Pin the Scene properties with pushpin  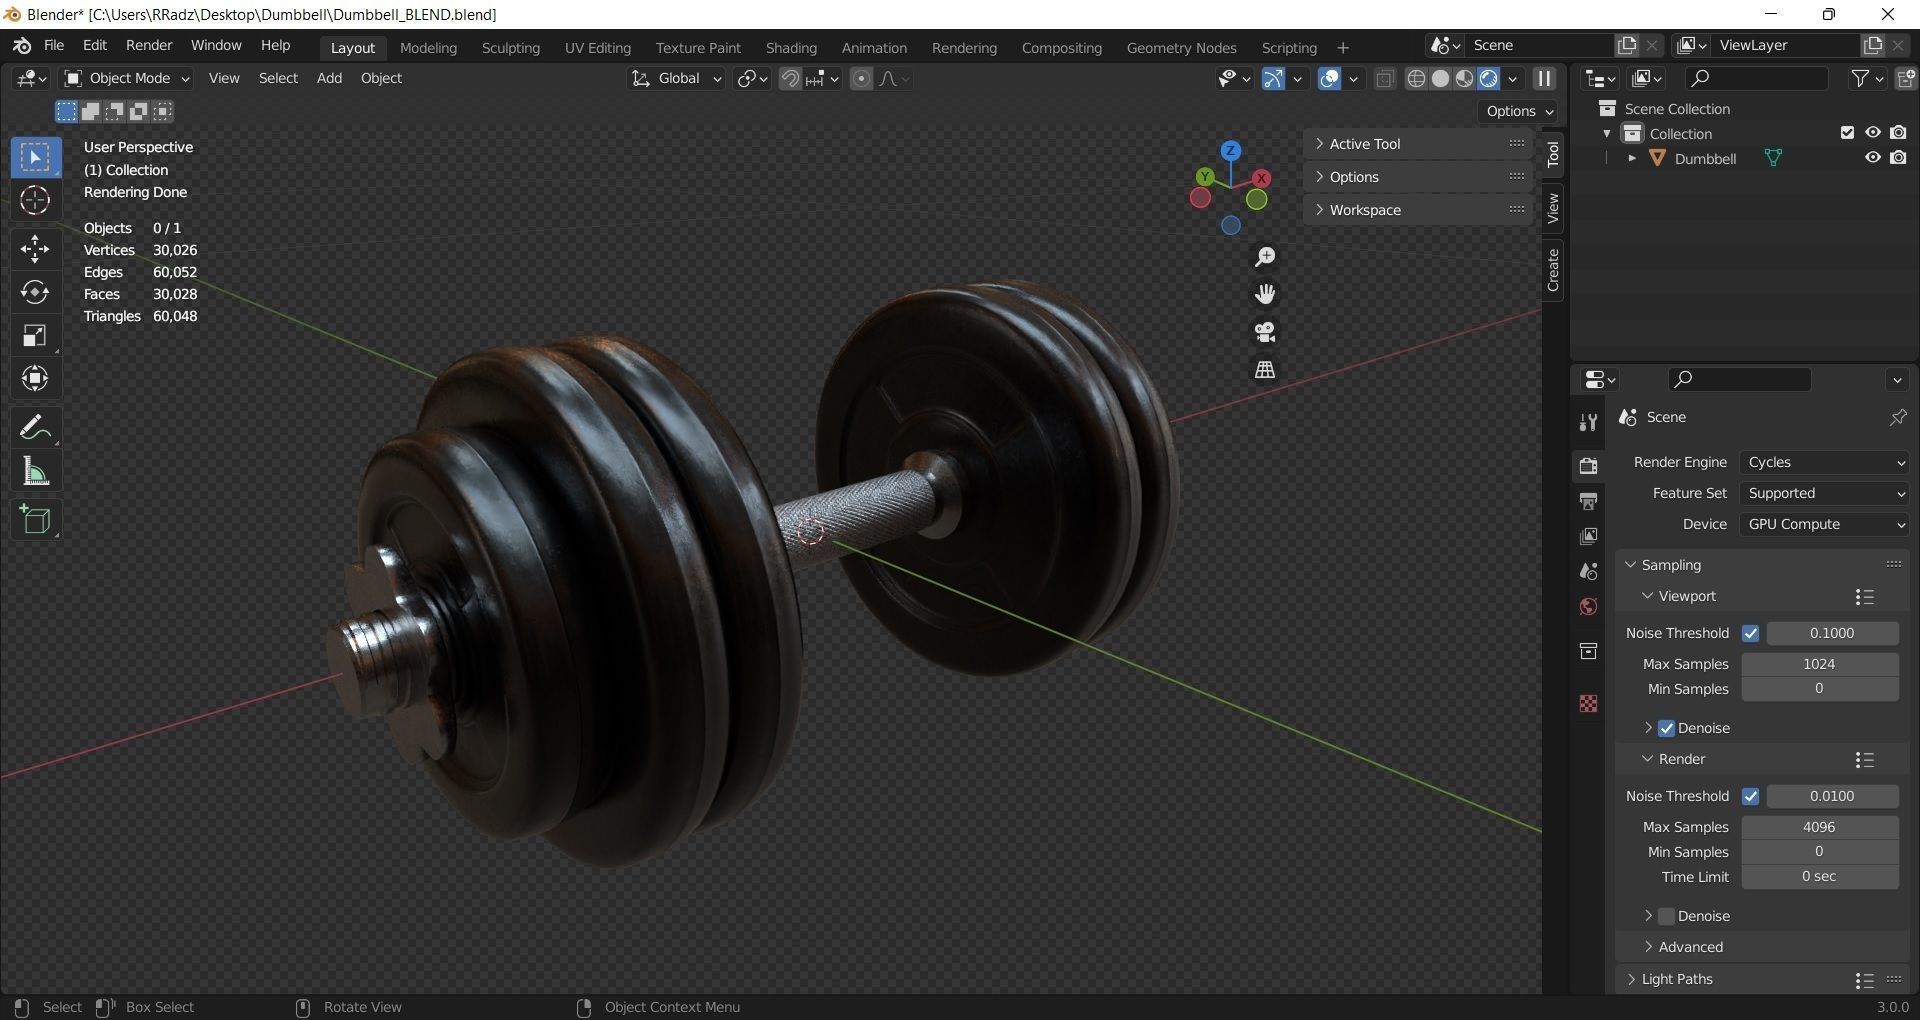1897,417
